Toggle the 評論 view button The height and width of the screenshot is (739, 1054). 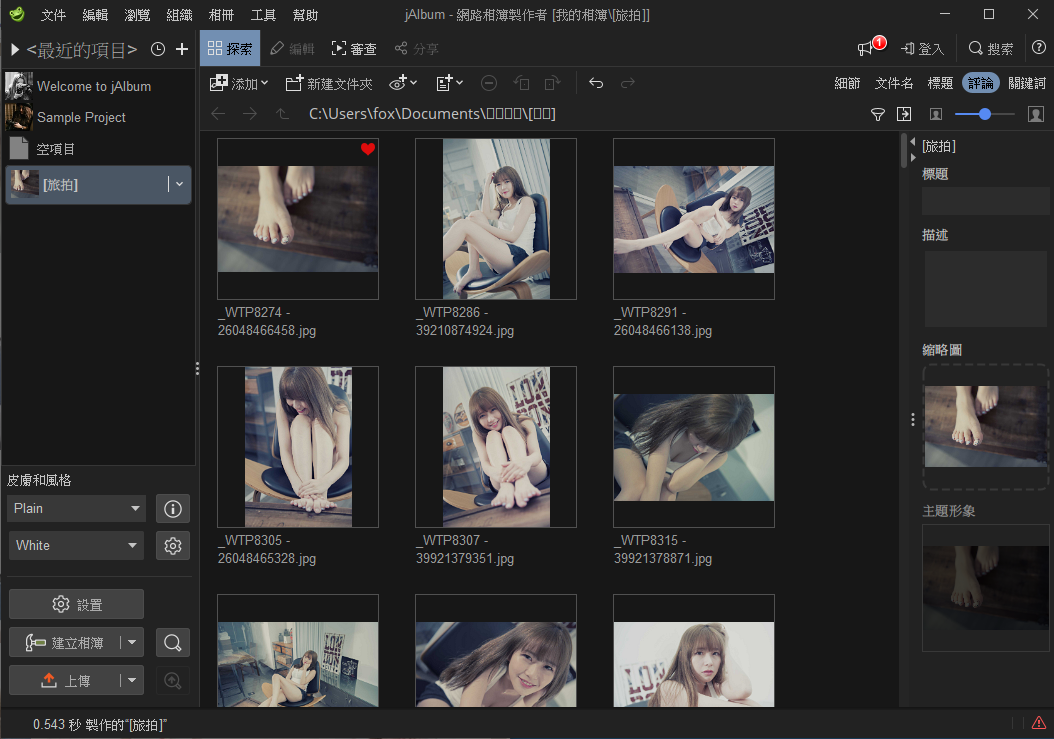[x=981, y=83]
